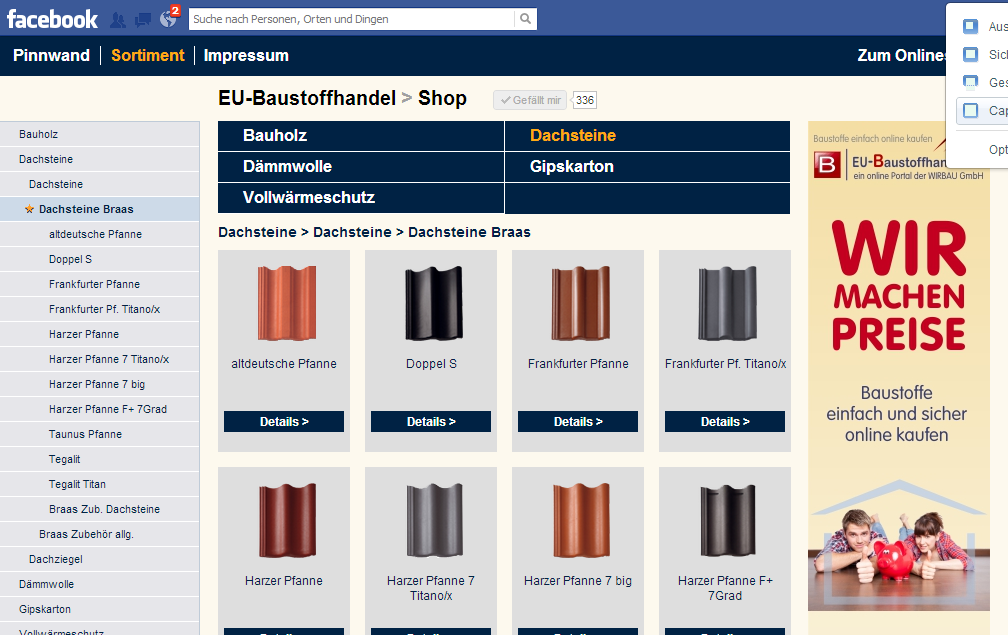The image size is (1008, 635).
Task: Select the Bauholz category tile
Action: click(361, 136)
